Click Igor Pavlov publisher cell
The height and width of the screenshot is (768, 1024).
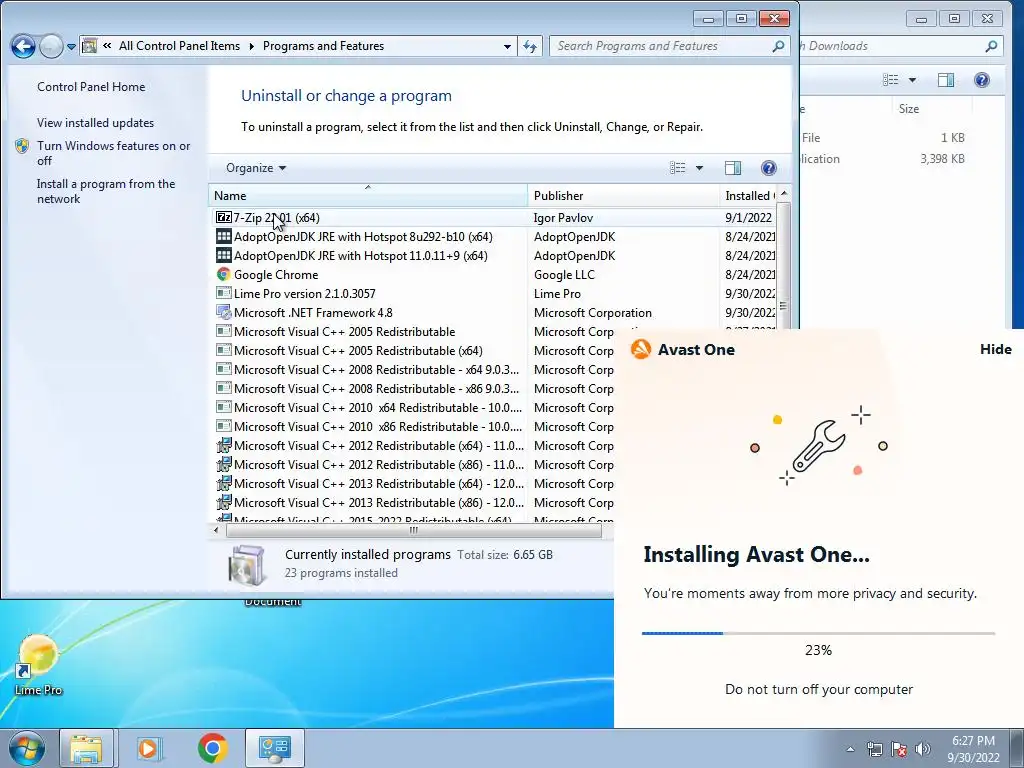point(563,217)
